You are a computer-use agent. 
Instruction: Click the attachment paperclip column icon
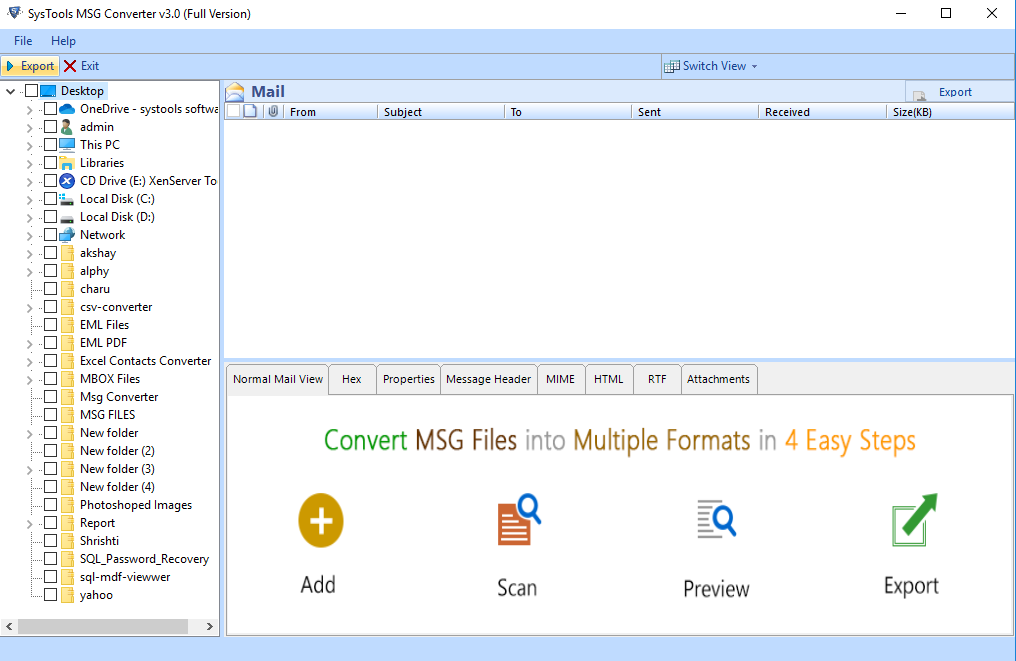tap(272, 112)
